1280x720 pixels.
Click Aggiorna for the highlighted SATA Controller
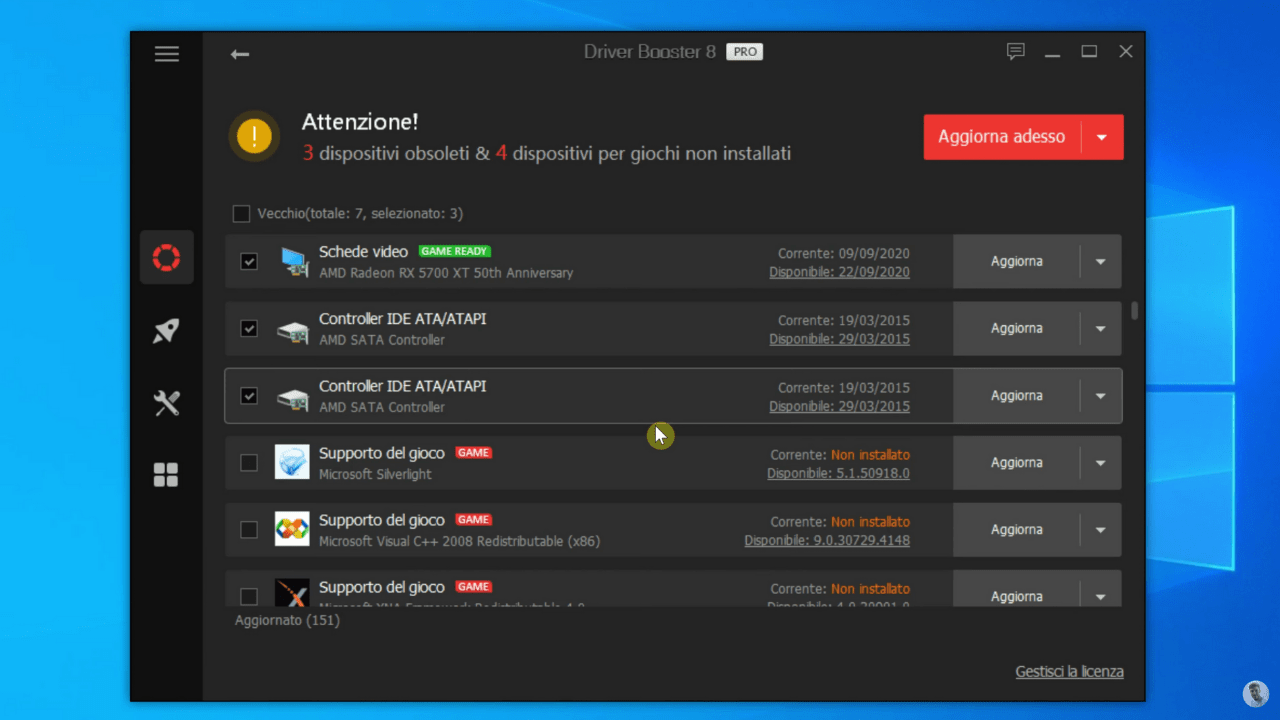(1017, 396)
